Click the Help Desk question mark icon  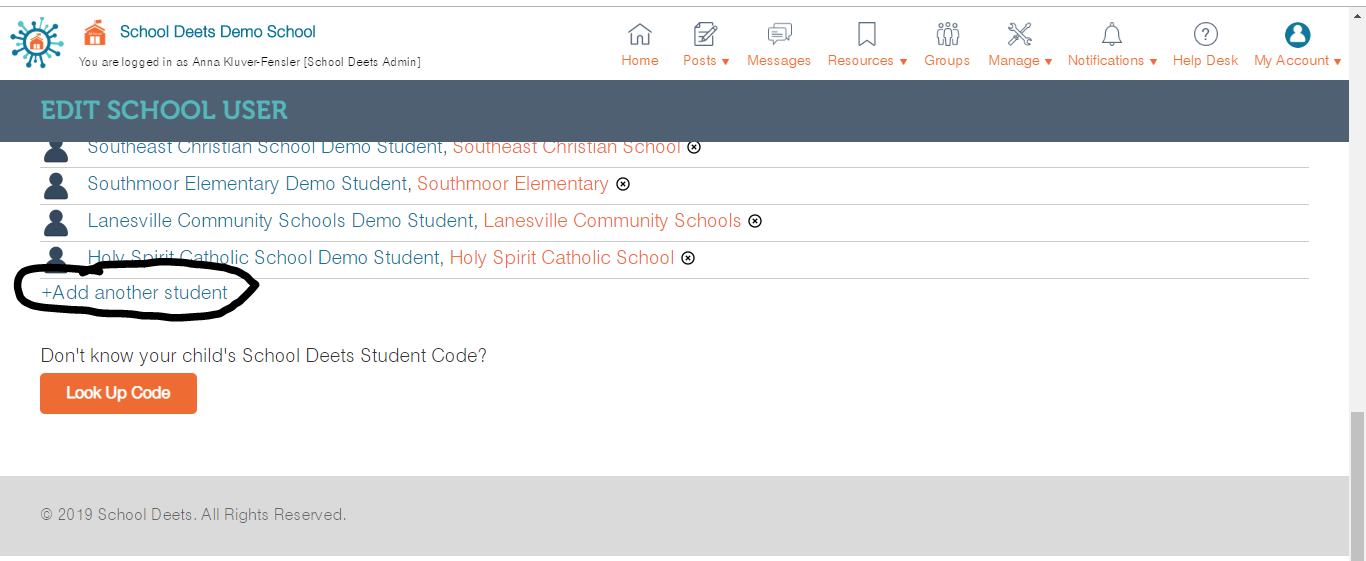point(1206,34)
